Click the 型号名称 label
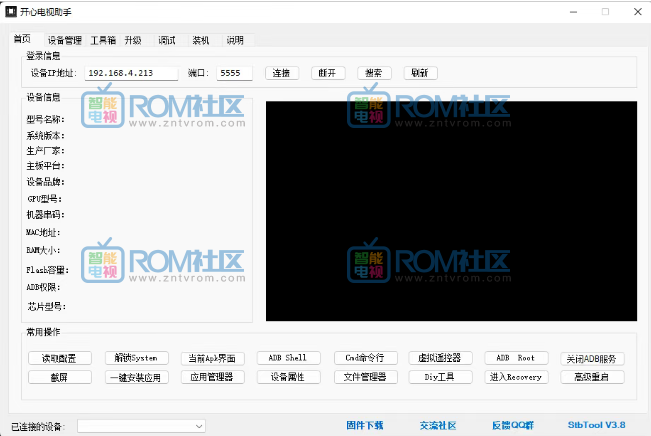Screen dimensions: 651x436 click(46, 120)
